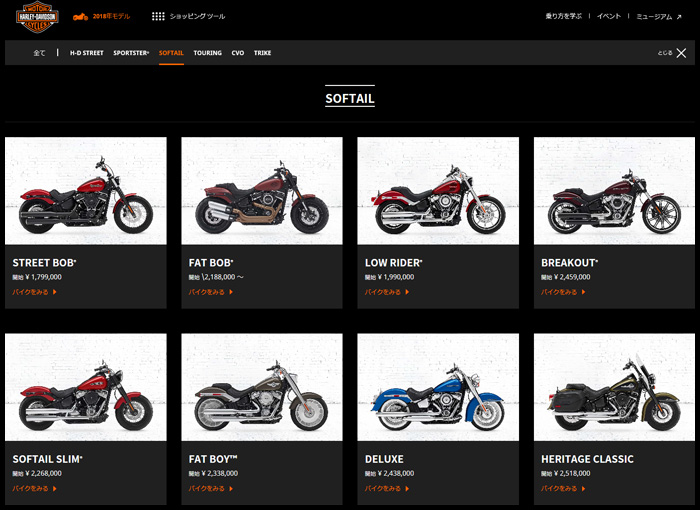Click the FAT BOB title

tap(211, 263)
